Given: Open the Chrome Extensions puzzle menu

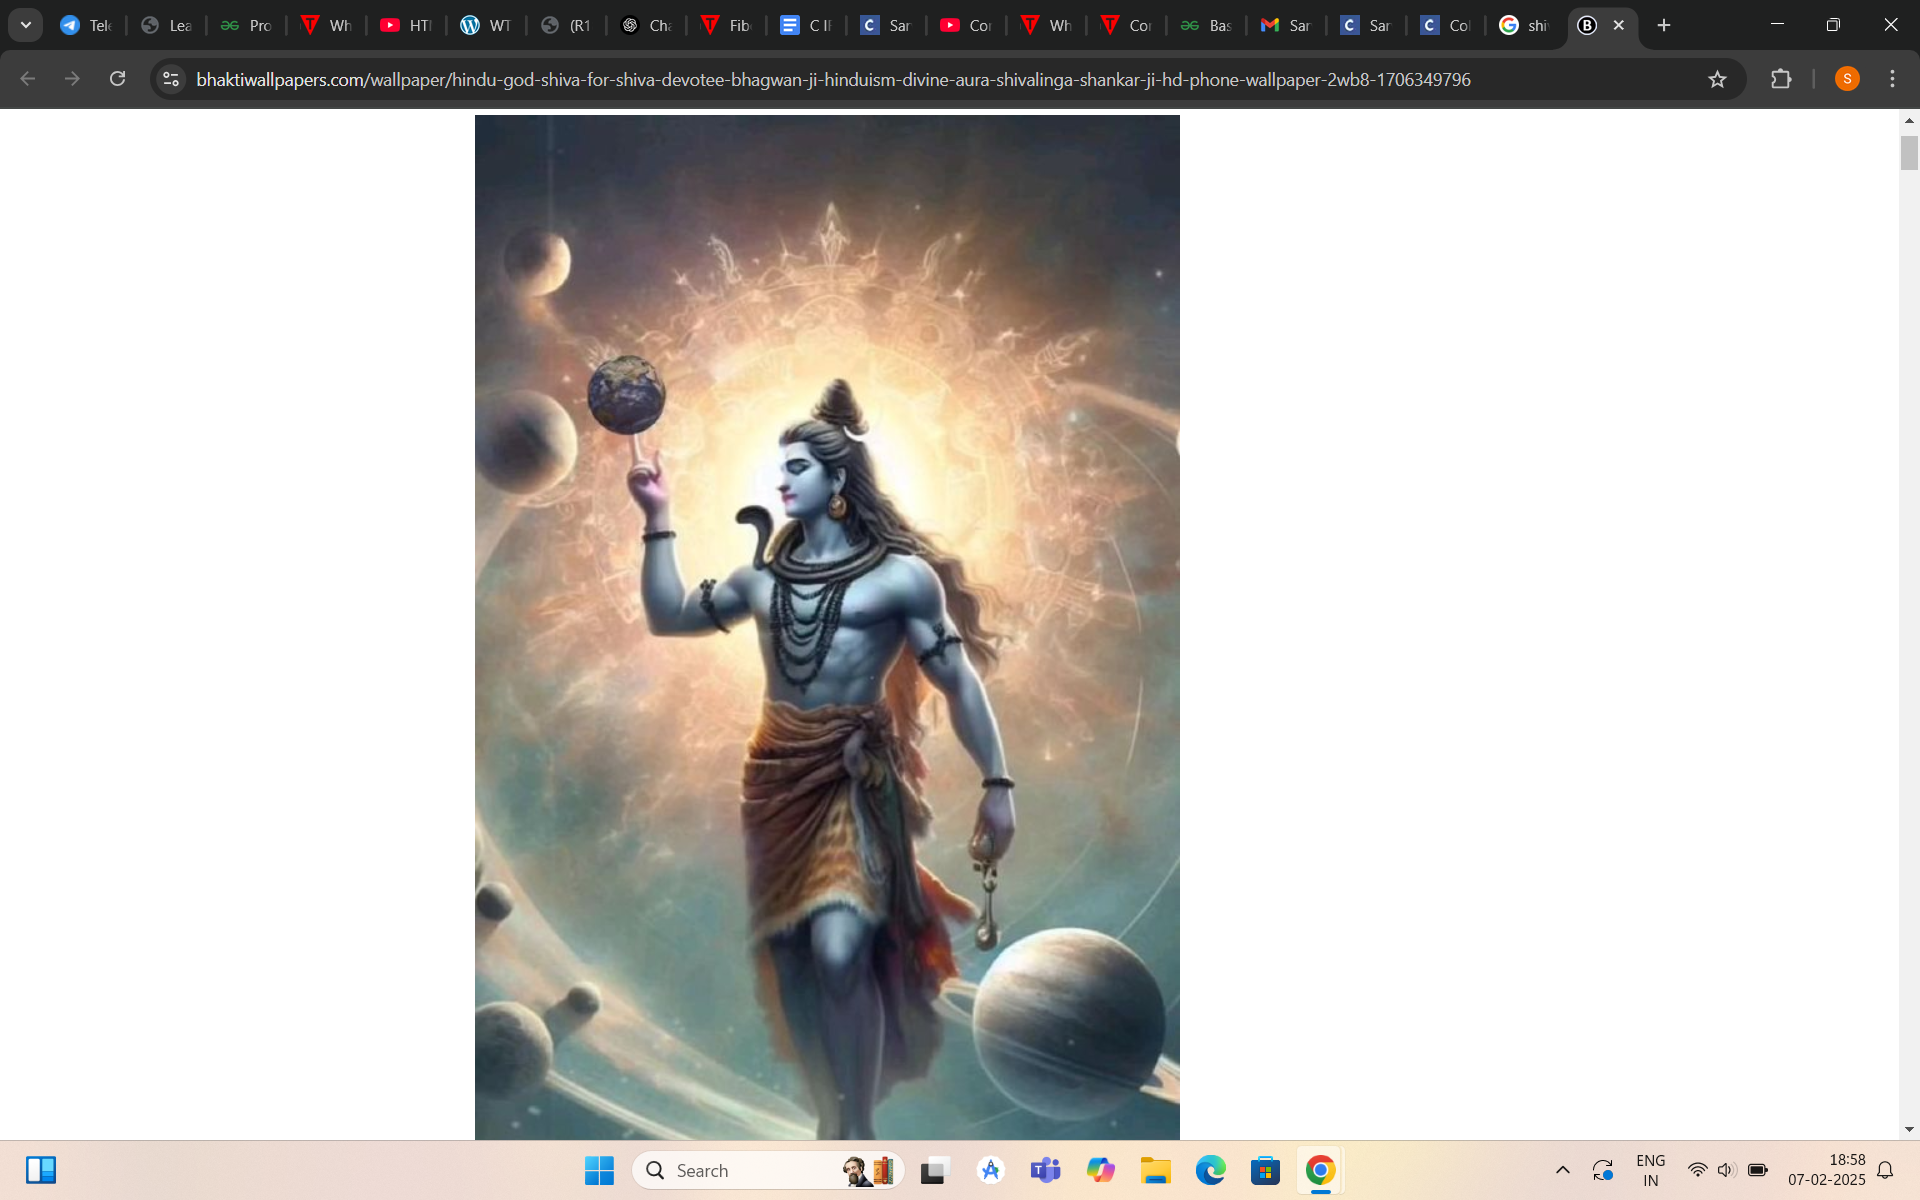Looking at the screenshot, I should [x=1781, y=79].
